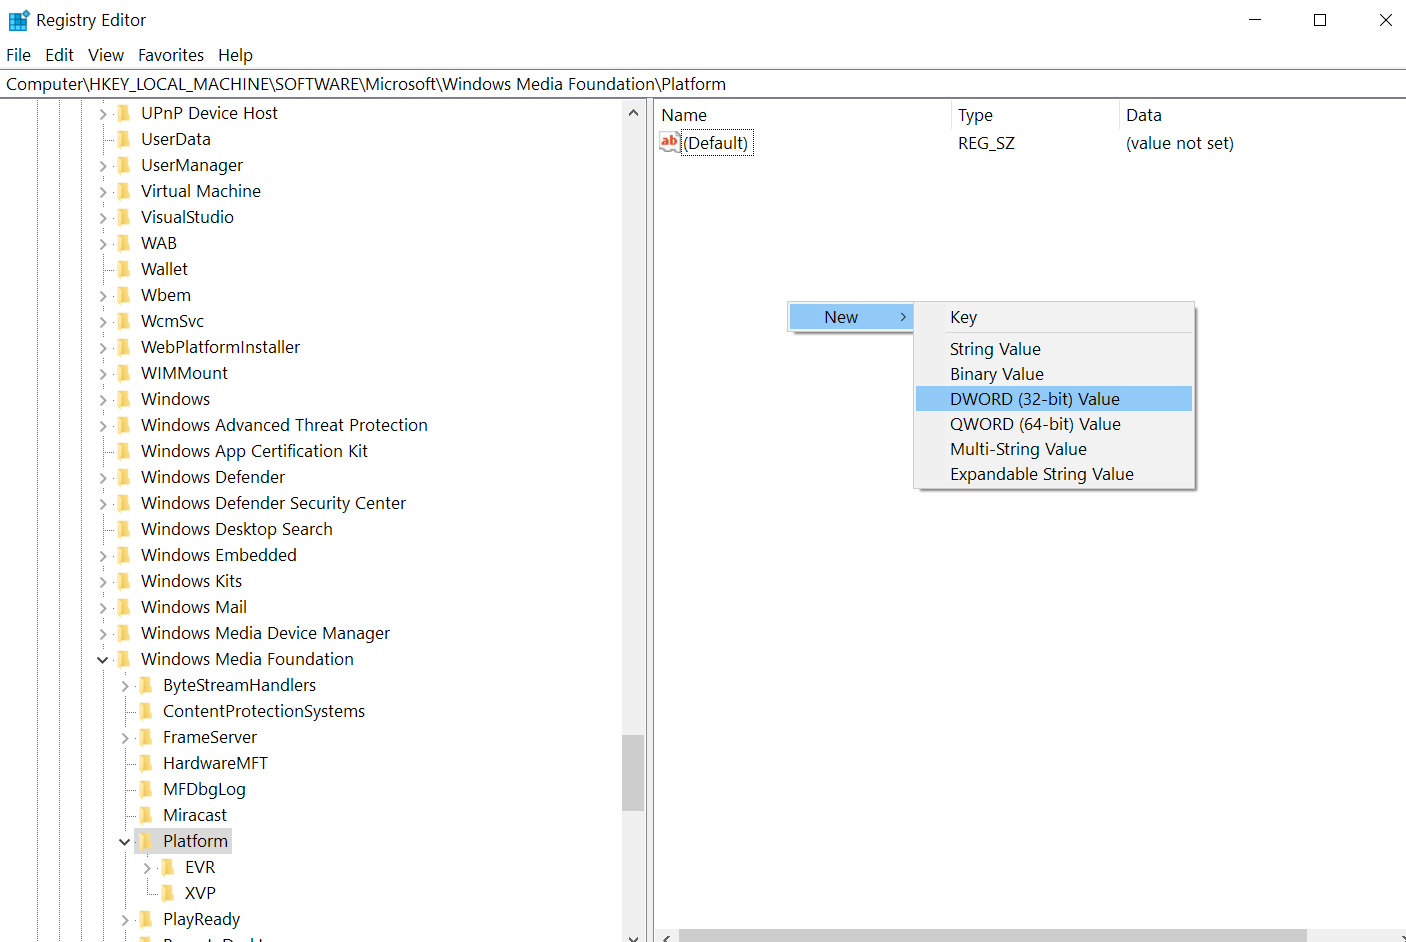
Task: Click the Miracast folder icon
Action: tap(146, 815)
